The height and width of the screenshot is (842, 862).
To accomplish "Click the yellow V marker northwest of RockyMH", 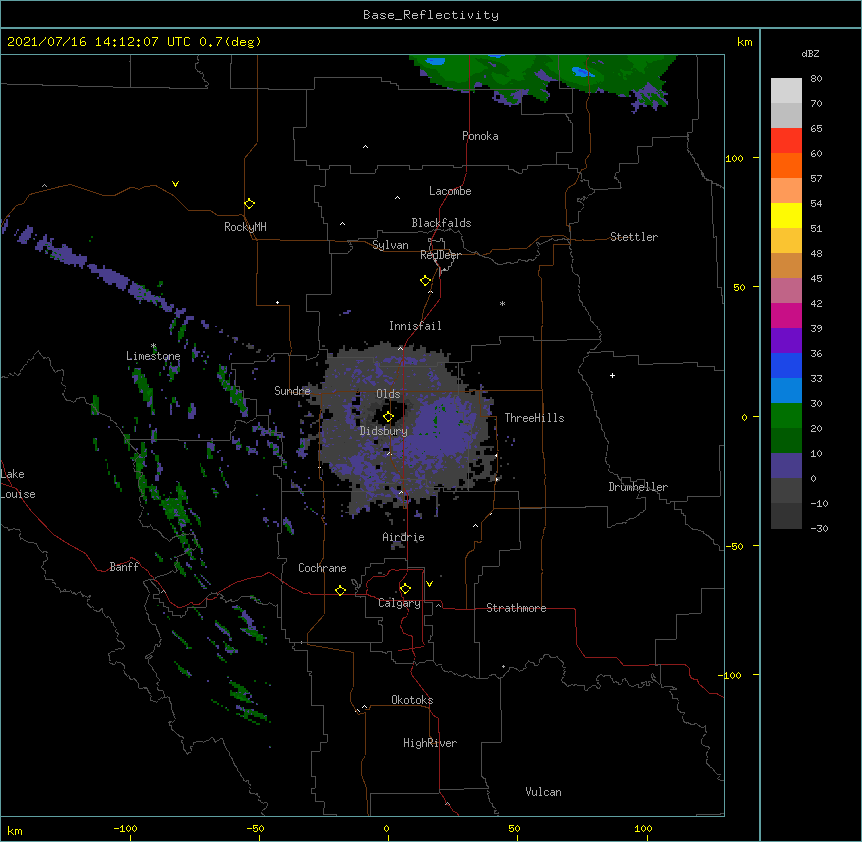I will click(x=175, y=184).
